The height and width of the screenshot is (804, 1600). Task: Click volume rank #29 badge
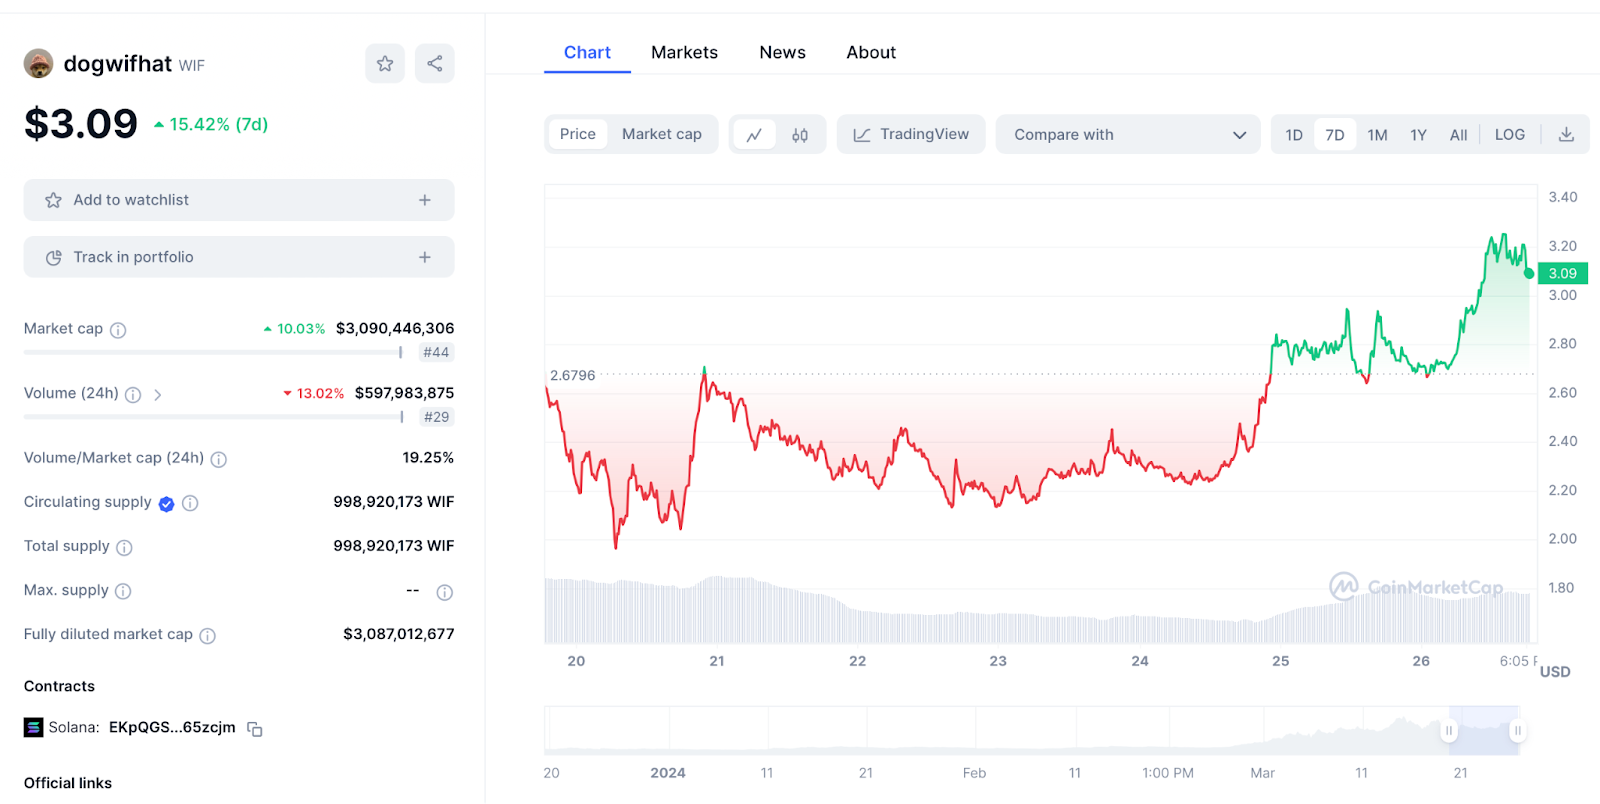(x=436, y=417)
